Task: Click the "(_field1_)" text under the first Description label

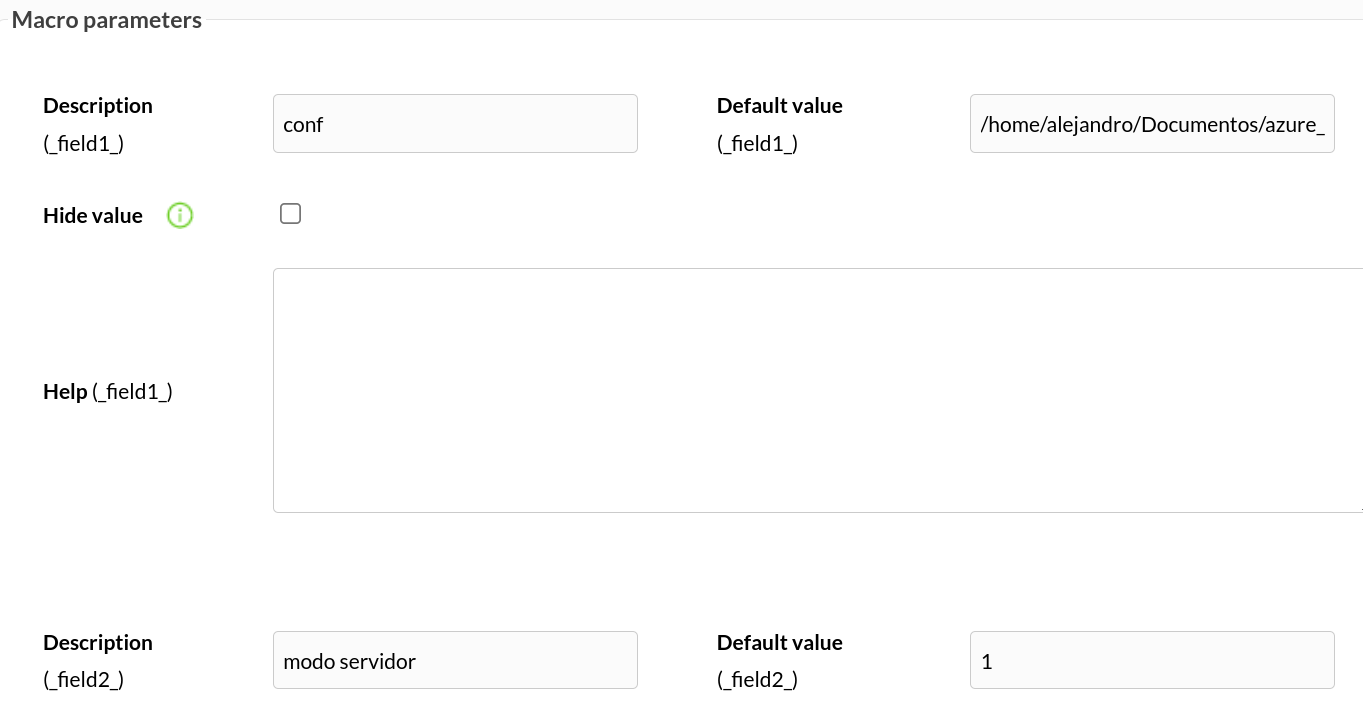Action: coord(84,144)
